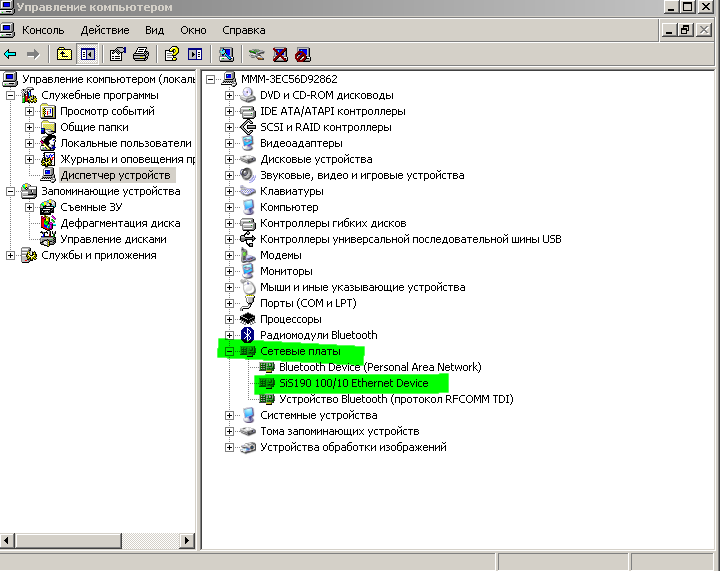720x571 pixels.
Task: Click Scan for hardware changes icon
Action: [226, 54]
